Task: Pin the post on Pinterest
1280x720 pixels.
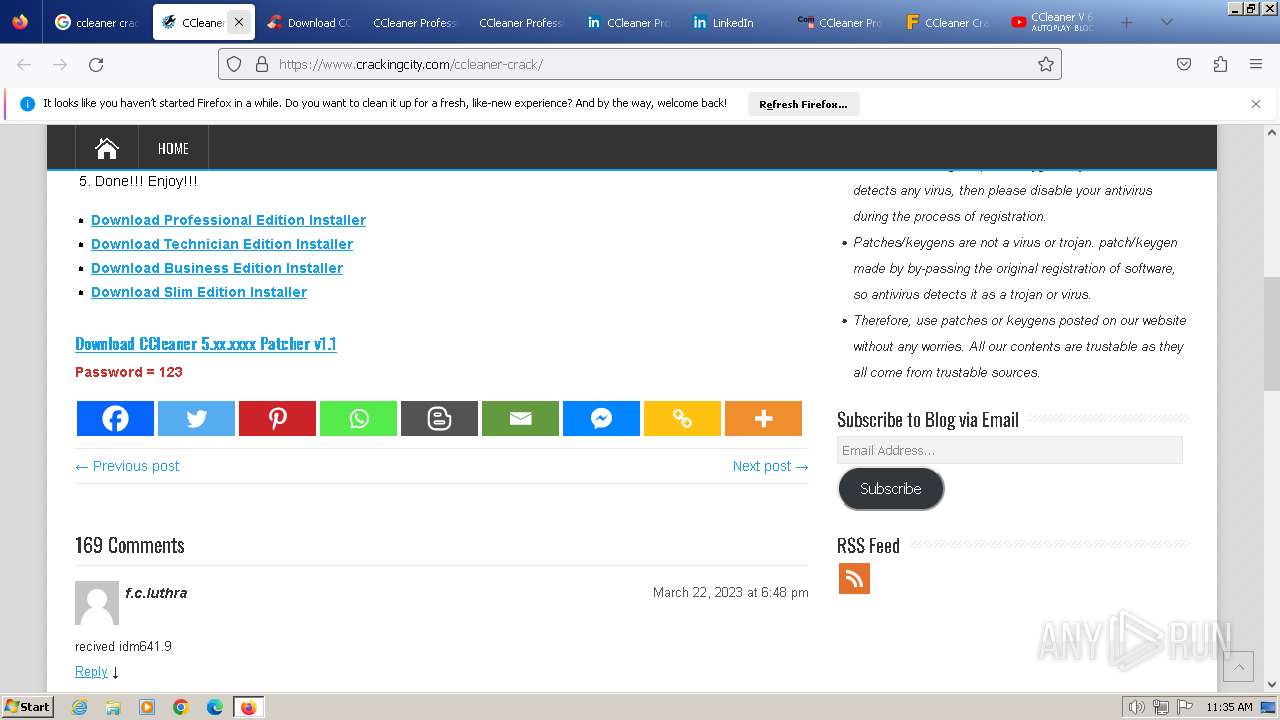Action: click(277, 419)
